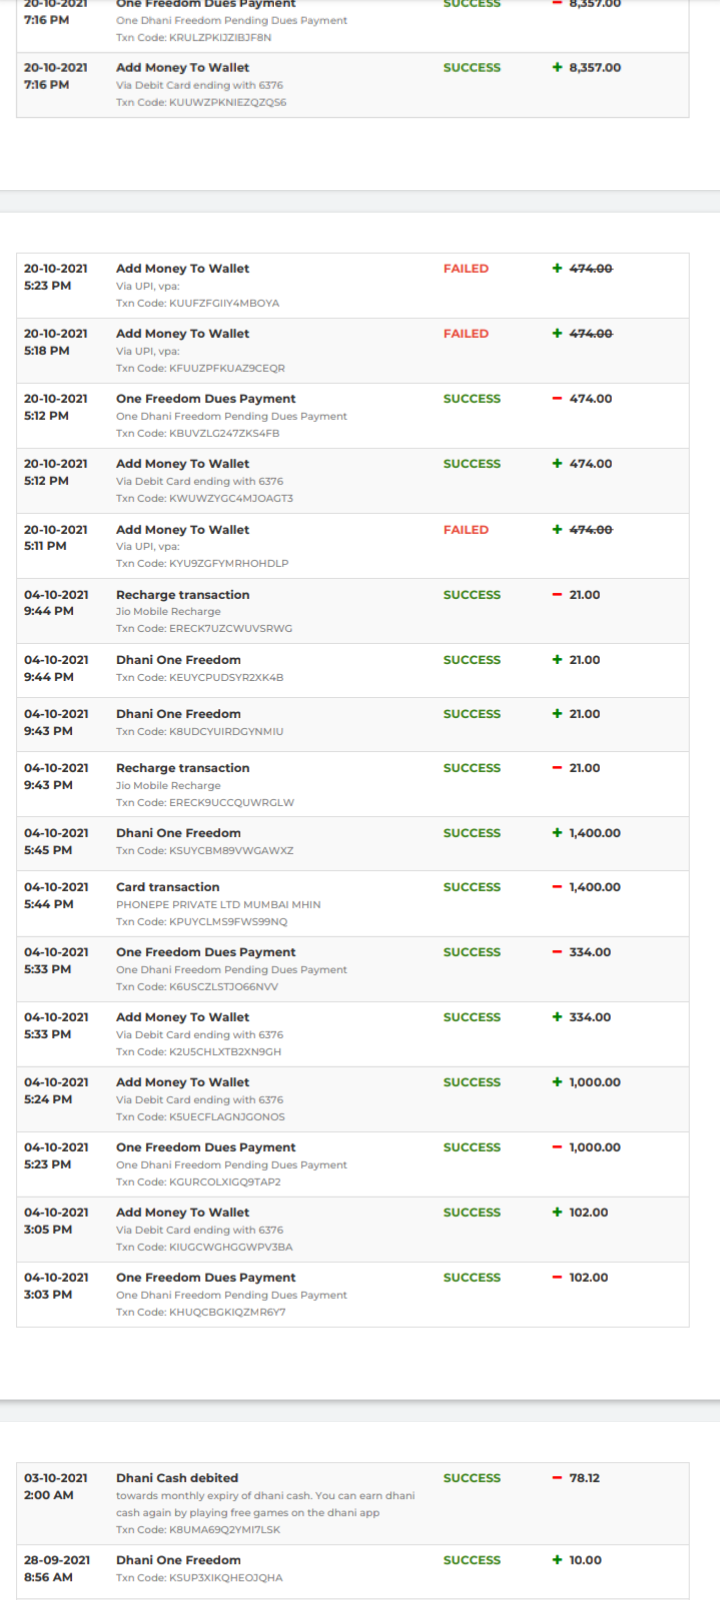Open Add Money To Wallet 1,000.00 entry
This screenshot has height=1600, width=720.
point(183,1082)
